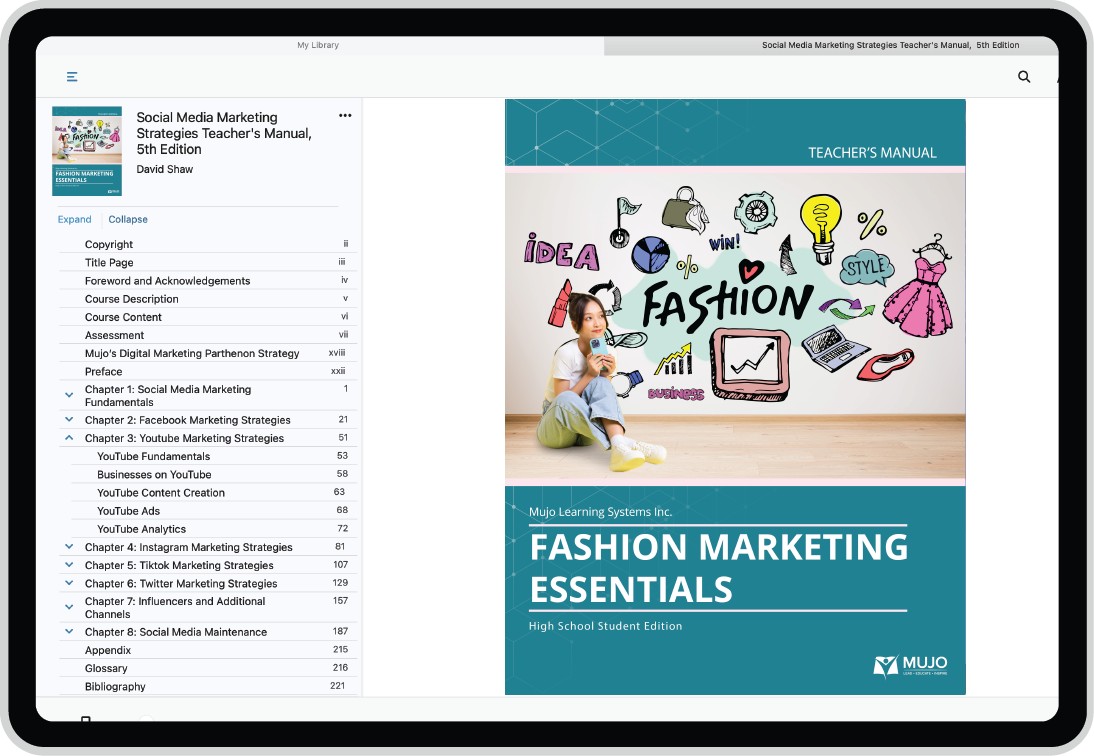Open Mujo's Digital Marketing Parthenon Strategy
This screenshot has height=756, width=1094.
tap(192, 353)
